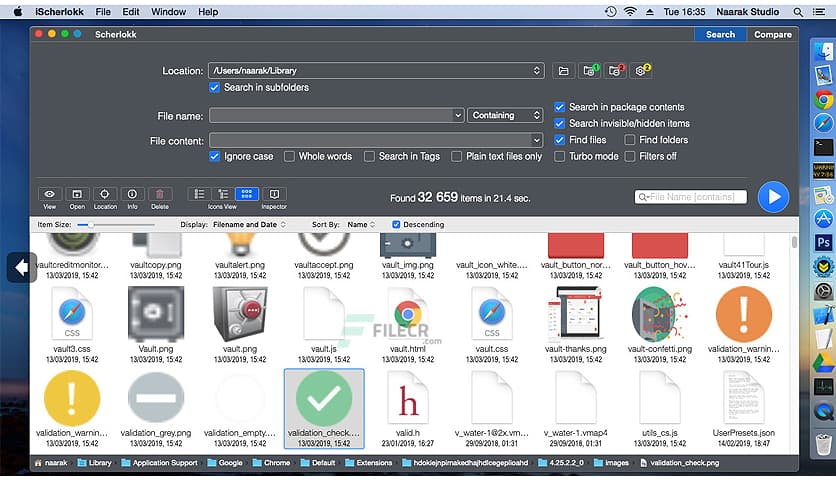This screenshot has width=836, height=484.
Task: Open Sort By Name dropdown
Action: click(361, 224)
